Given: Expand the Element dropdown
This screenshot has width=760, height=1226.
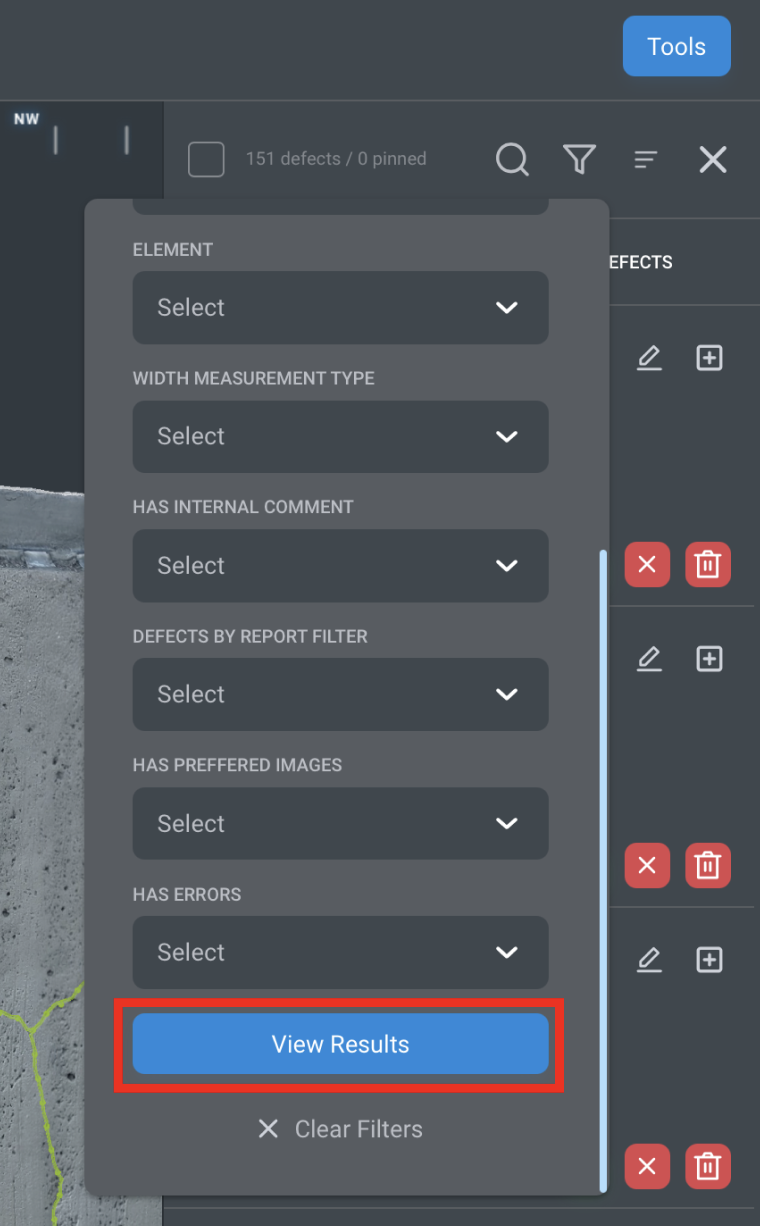Looking at the screenshot, I should 340,307.
